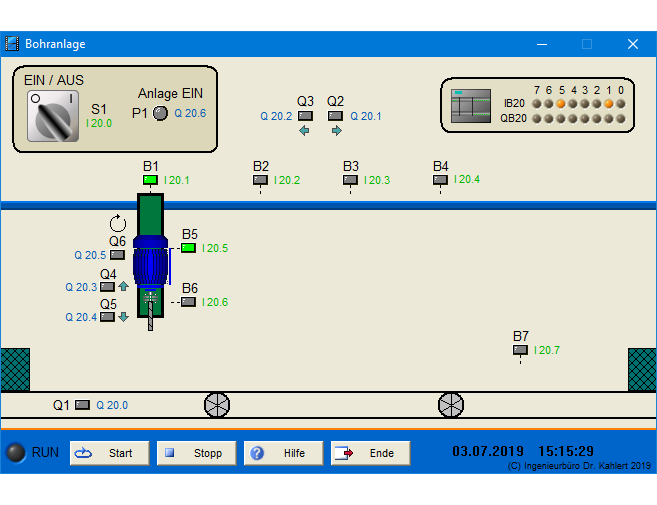The width and height of the screenshot is (657, 505).
Task: Click the Ende exit button
Action: click(x=370, y=453)
